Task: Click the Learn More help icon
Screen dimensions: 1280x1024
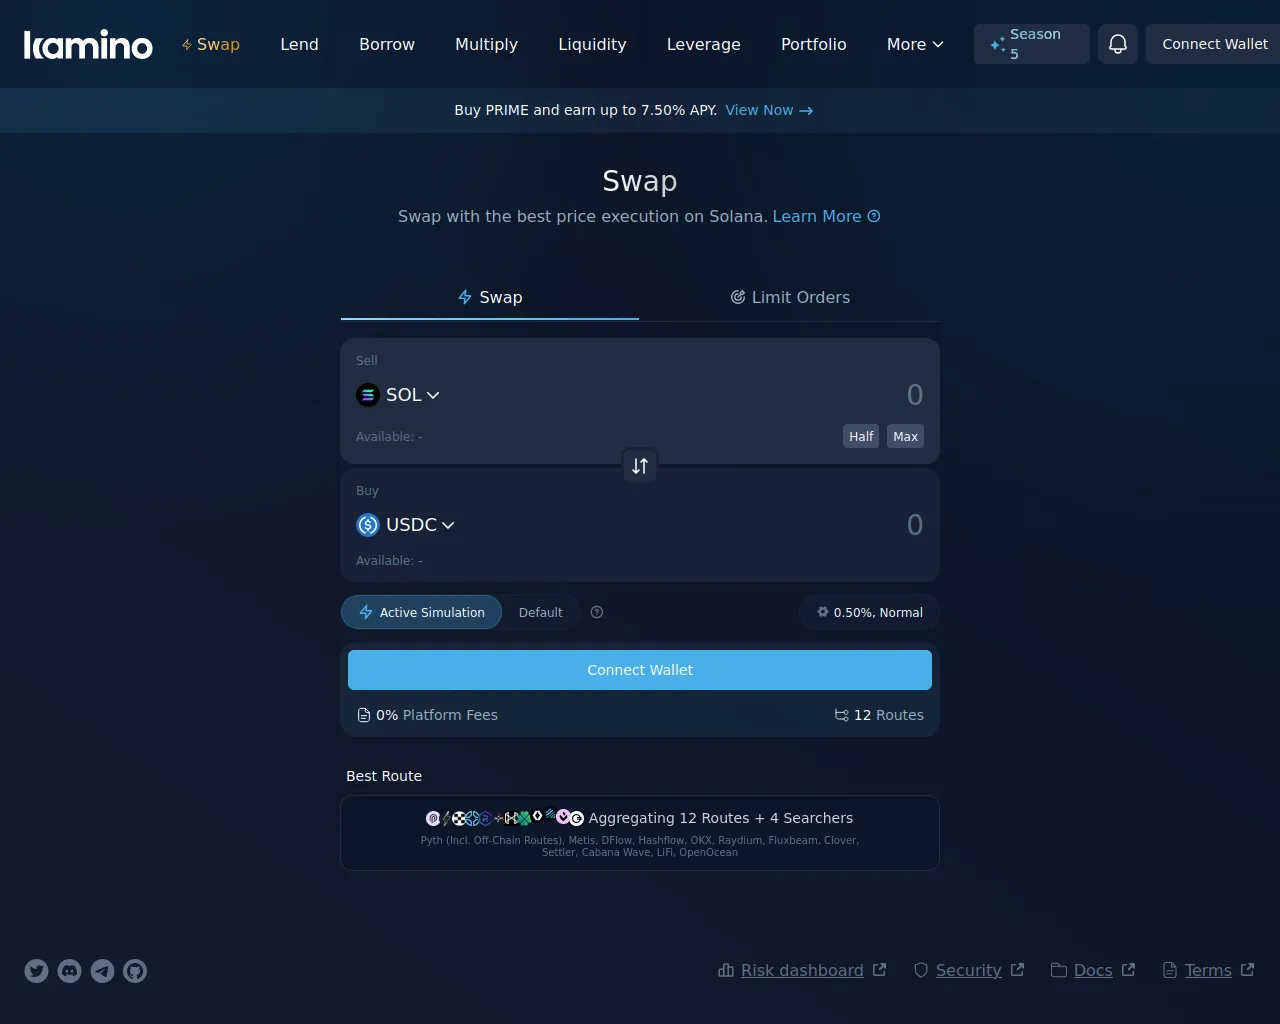Action: coord(874,216)
